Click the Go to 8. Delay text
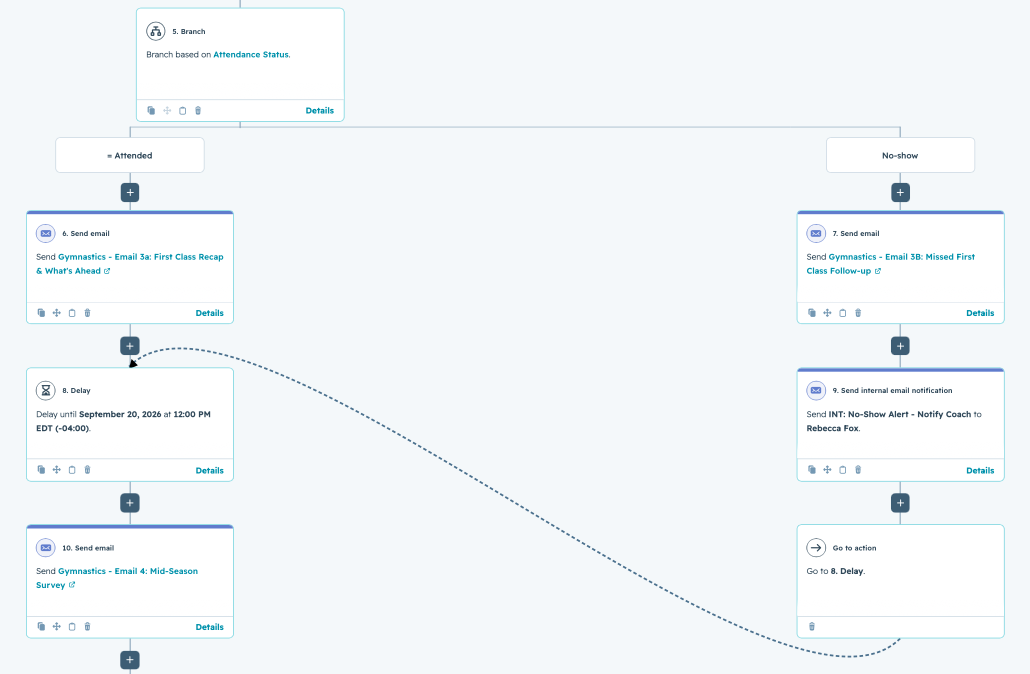The width and height of the screenshot is (1030, 674). click(x=836, y=571)
